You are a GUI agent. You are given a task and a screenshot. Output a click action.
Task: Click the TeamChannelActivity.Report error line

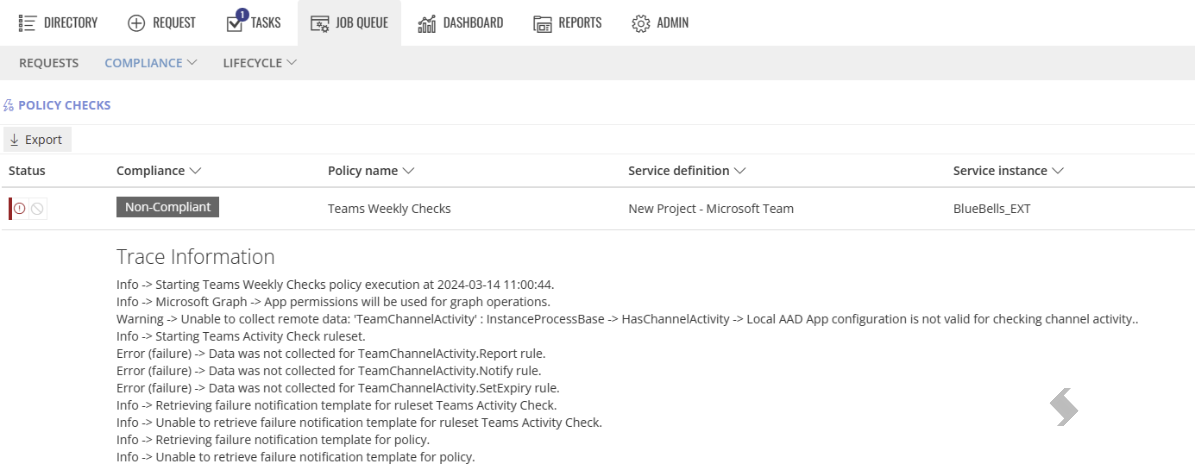click(x=331, y=354)
